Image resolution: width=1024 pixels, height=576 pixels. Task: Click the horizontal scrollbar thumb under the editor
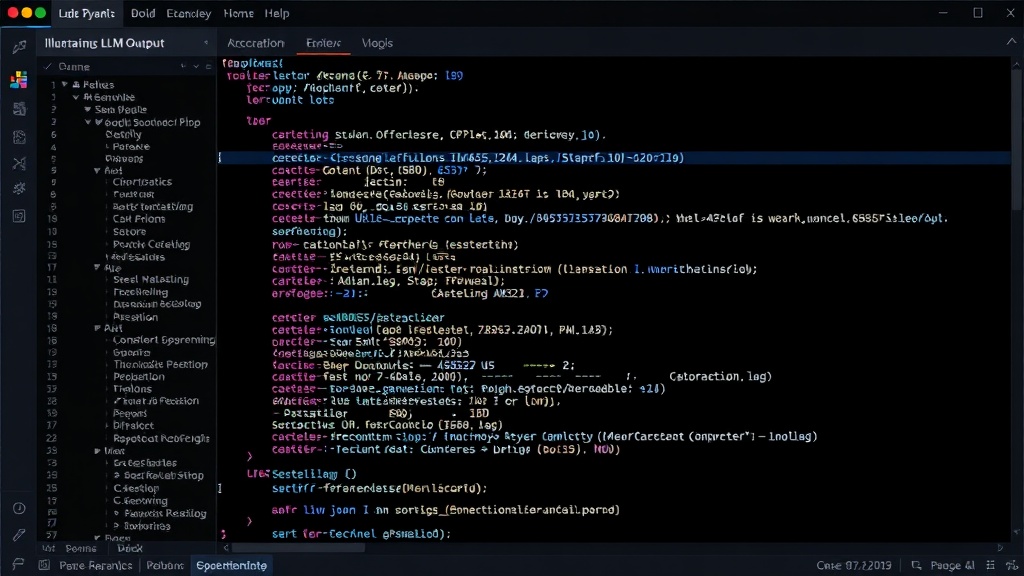click(x=298, y=548)
